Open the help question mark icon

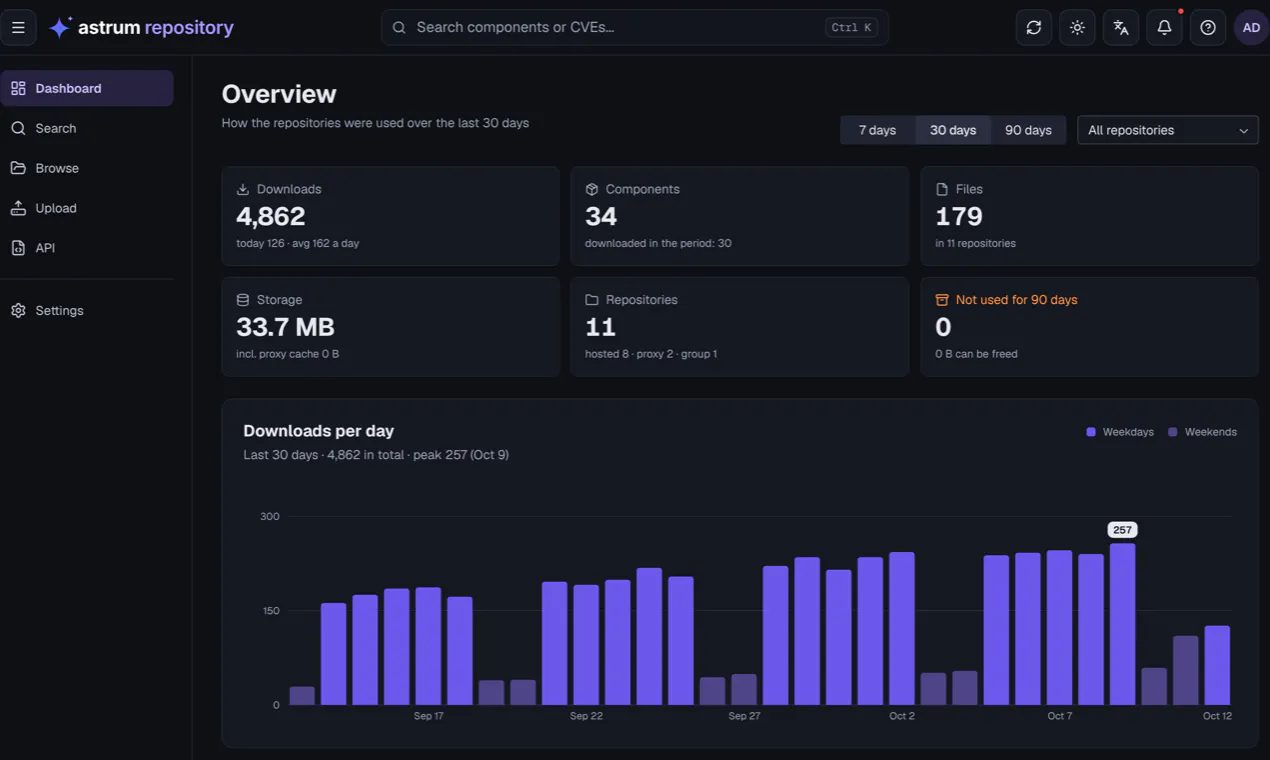click(1208, 28)
